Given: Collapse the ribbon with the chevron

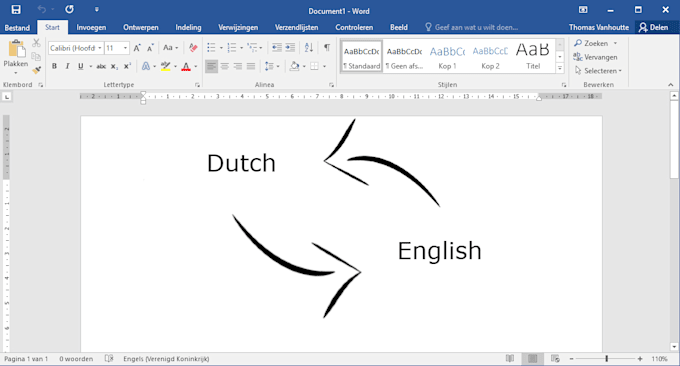Looking at the screenshot, I should (x=670, y=85).
